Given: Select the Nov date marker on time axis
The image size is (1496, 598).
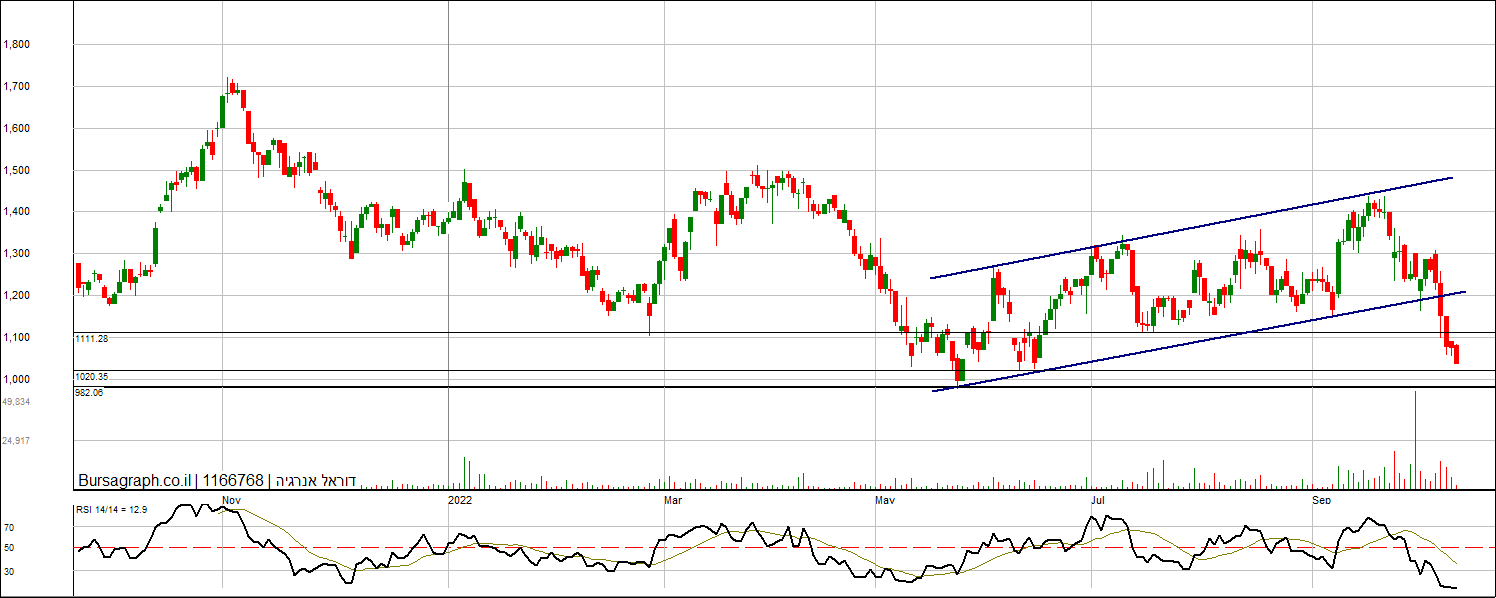Looking at the screenshot, I should pyautogui.click(x=231, y=498).
